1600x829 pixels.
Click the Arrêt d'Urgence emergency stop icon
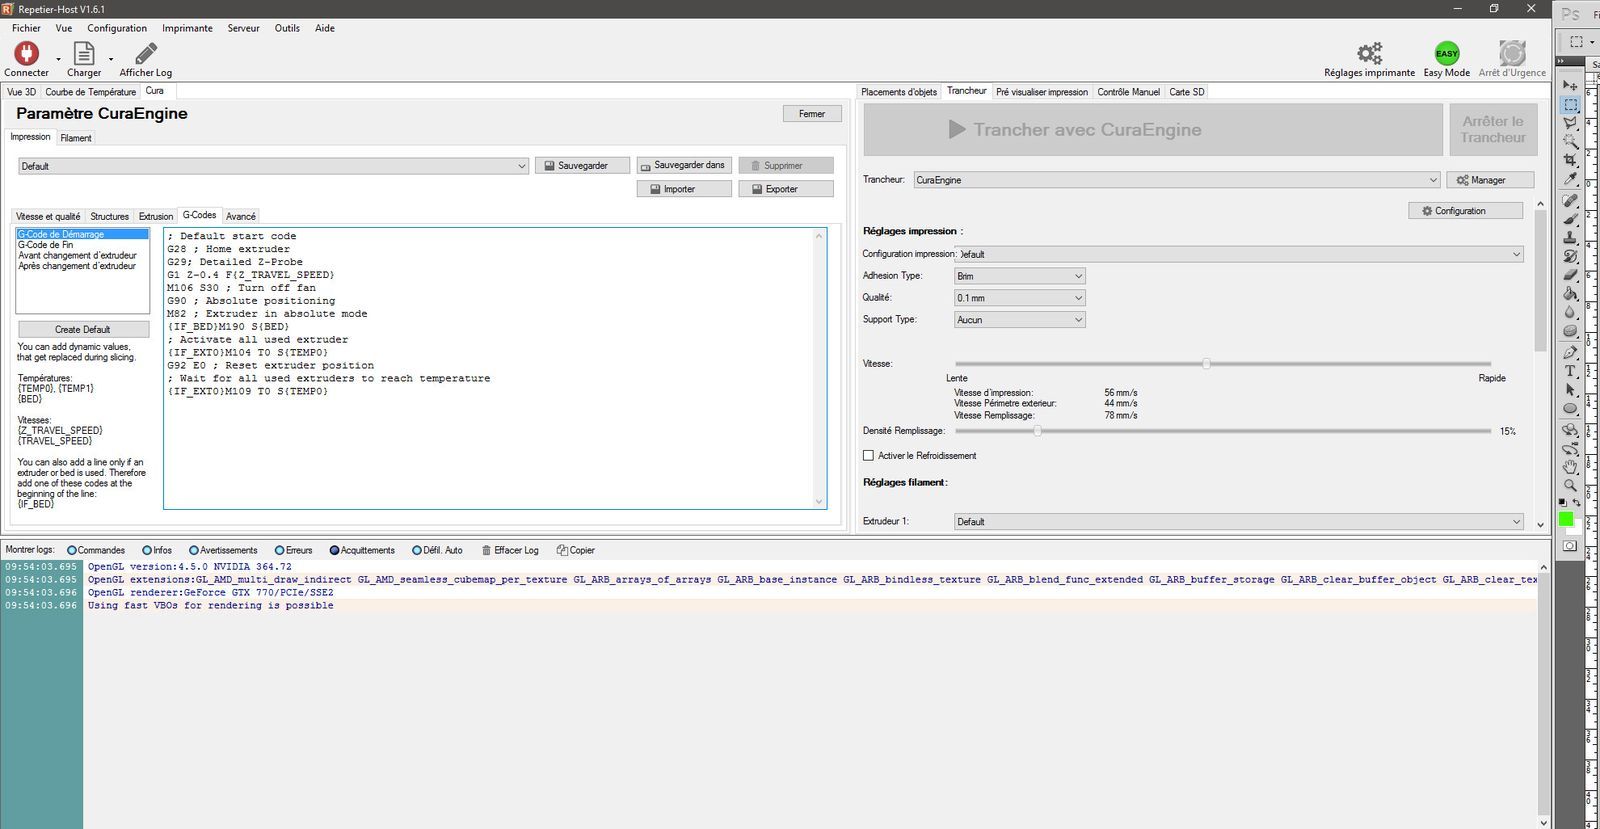1512,53
